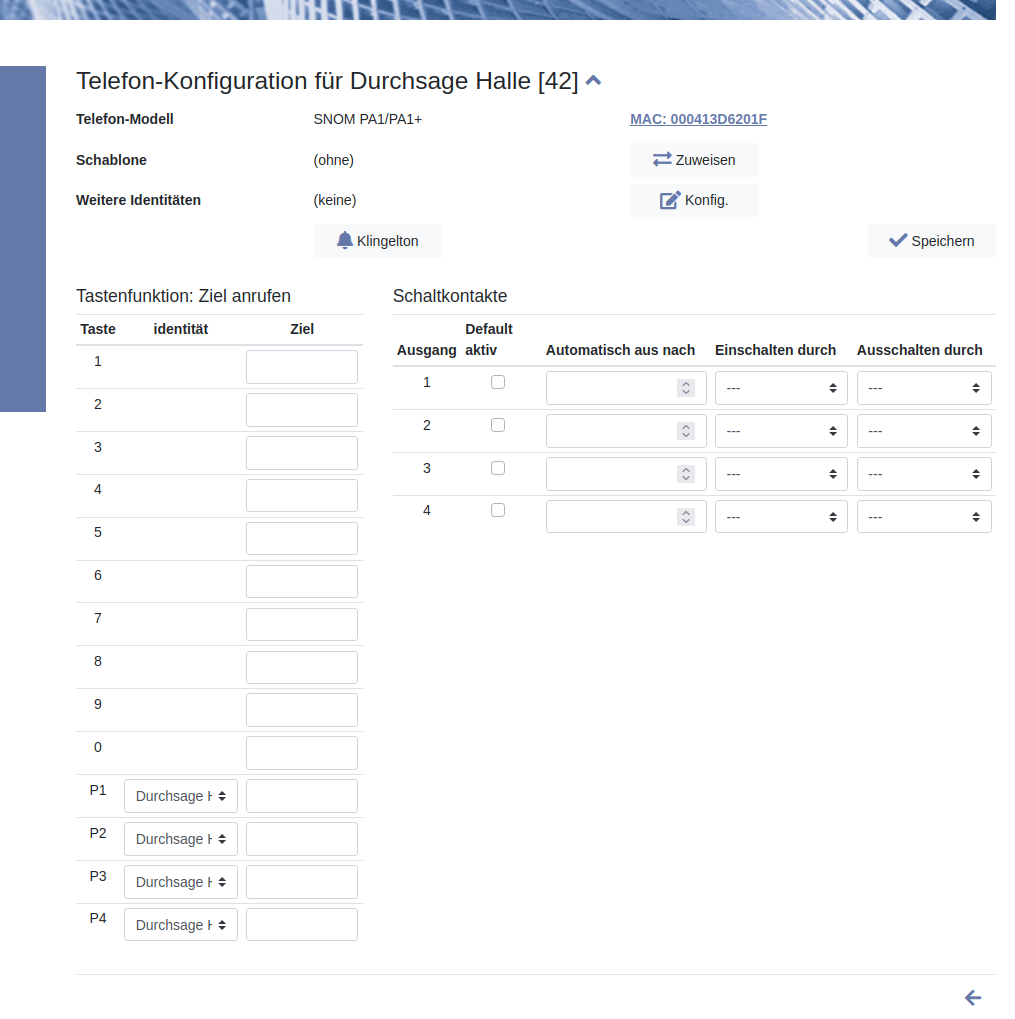1015x1019 pixels.
Task: Open Konfig. with the edit pencil icon
Action: [694, 200]
